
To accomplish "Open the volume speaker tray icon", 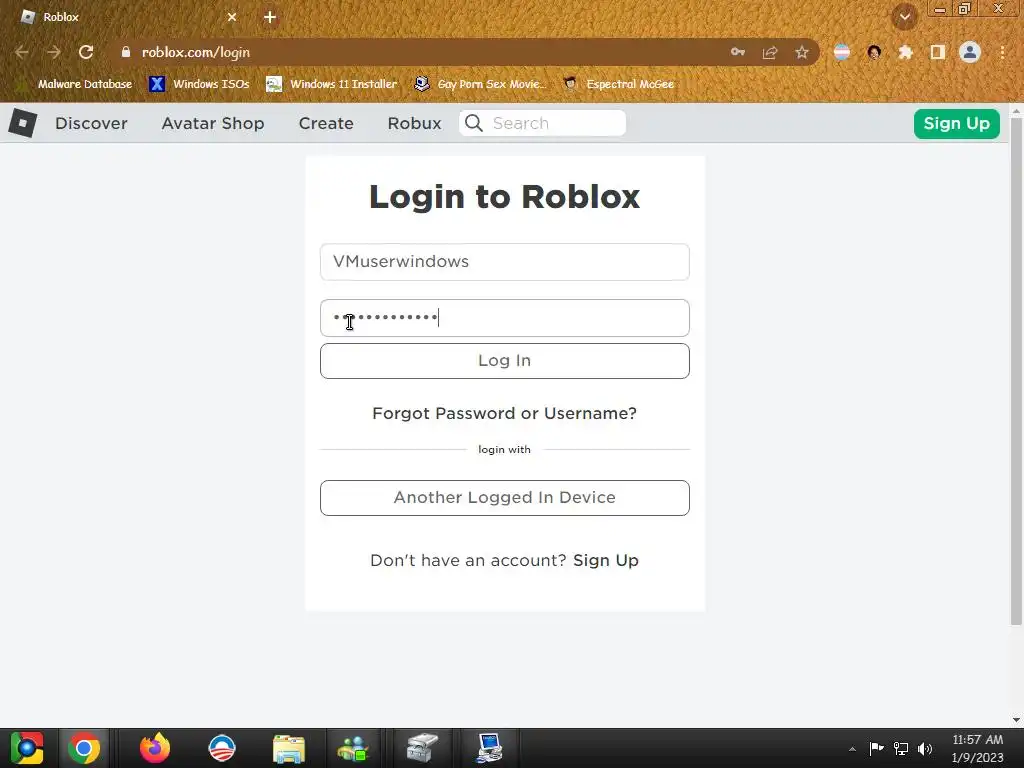I will click(925, 748).
